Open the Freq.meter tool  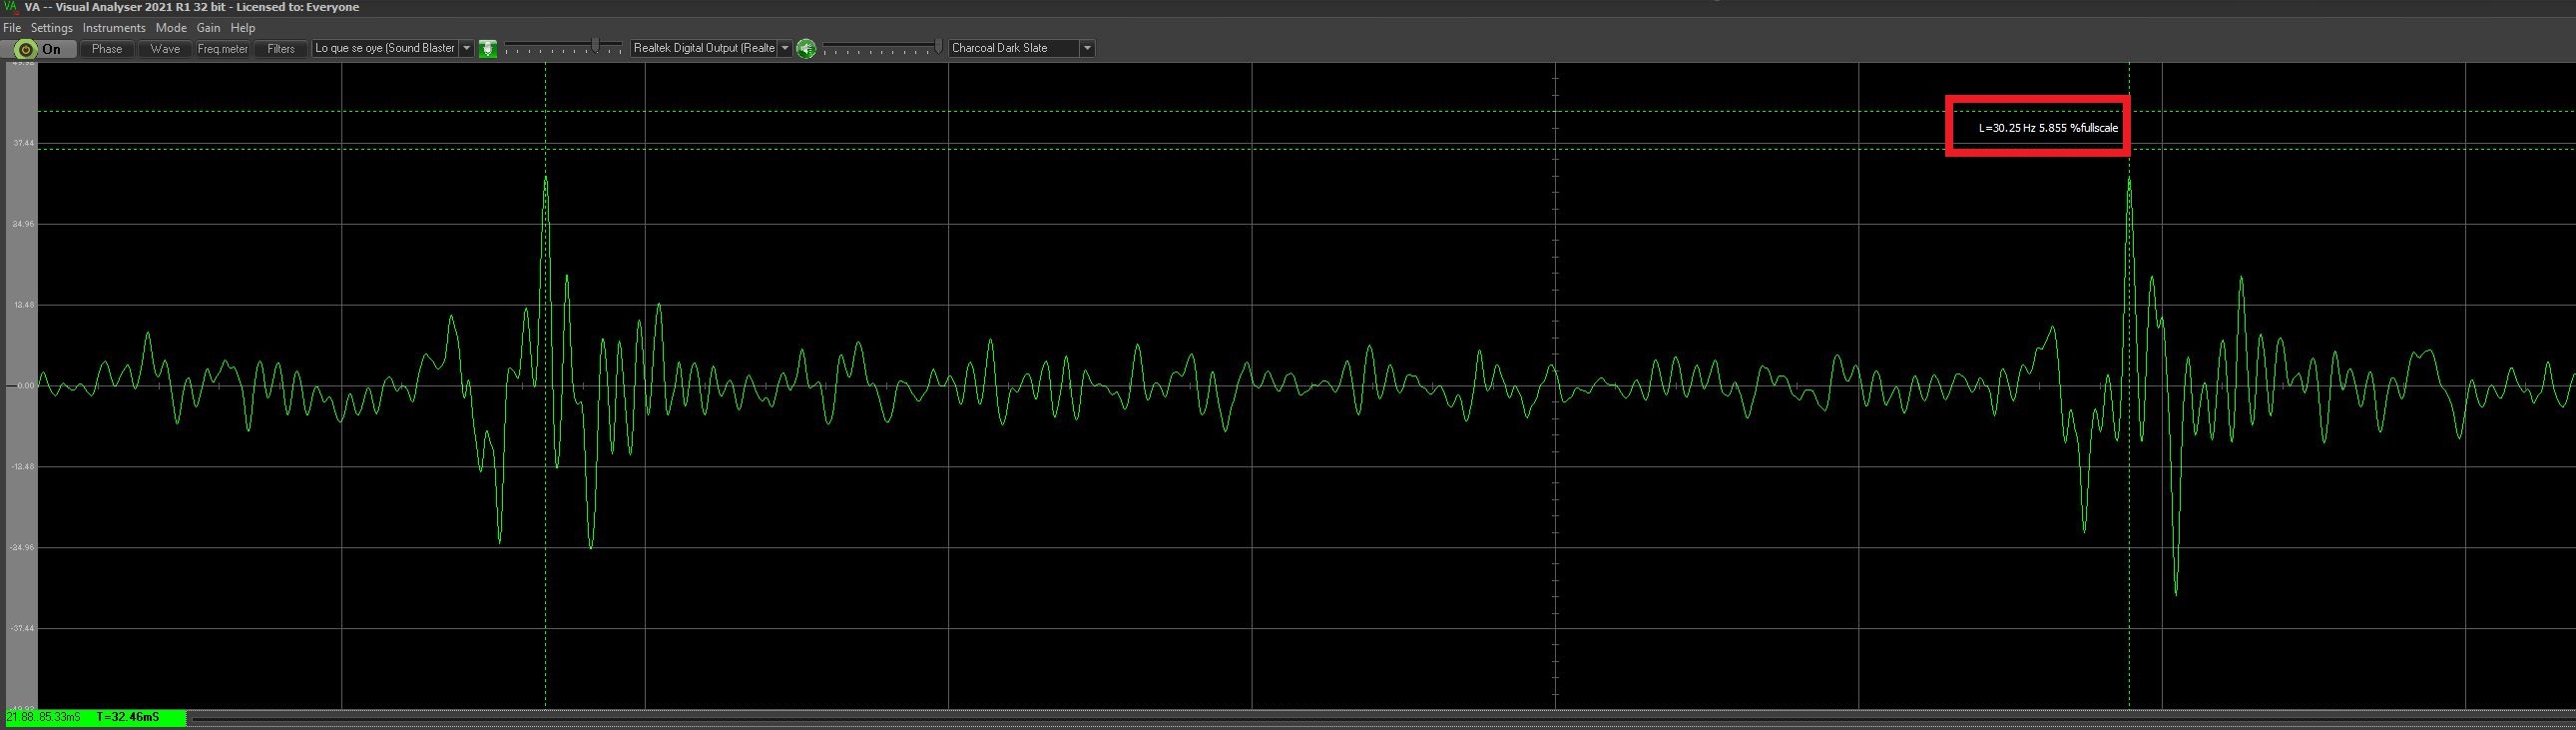coord(222,48)
